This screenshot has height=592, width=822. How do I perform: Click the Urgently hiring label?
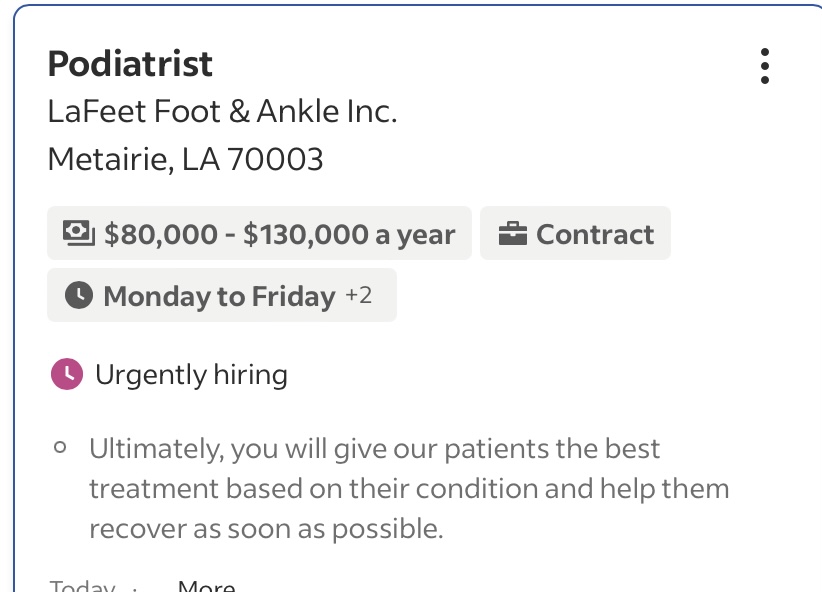click(191, 375)
